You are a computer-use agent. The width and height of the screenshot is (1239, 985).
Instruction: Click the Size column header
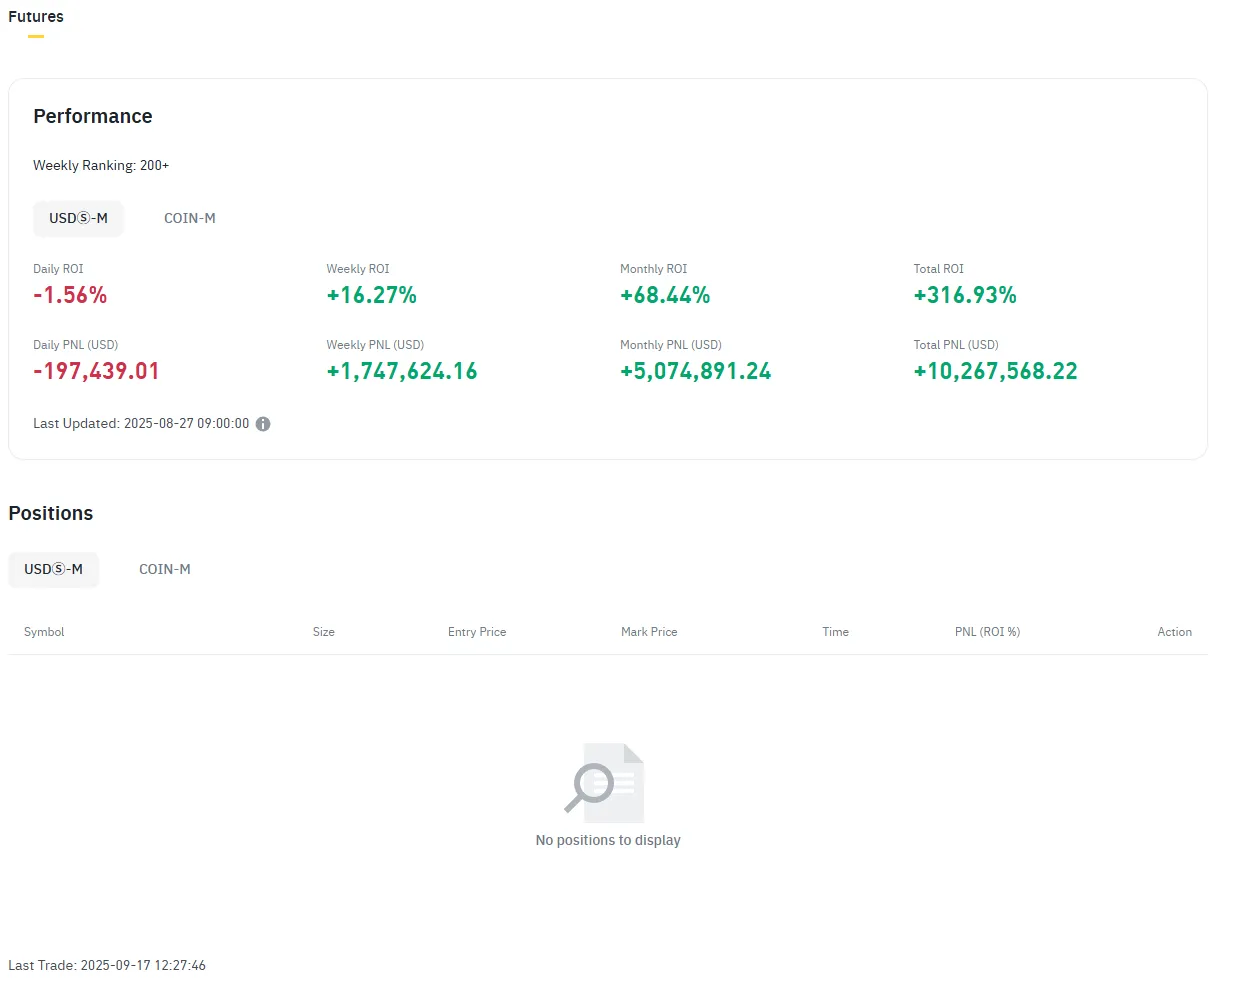323,632
